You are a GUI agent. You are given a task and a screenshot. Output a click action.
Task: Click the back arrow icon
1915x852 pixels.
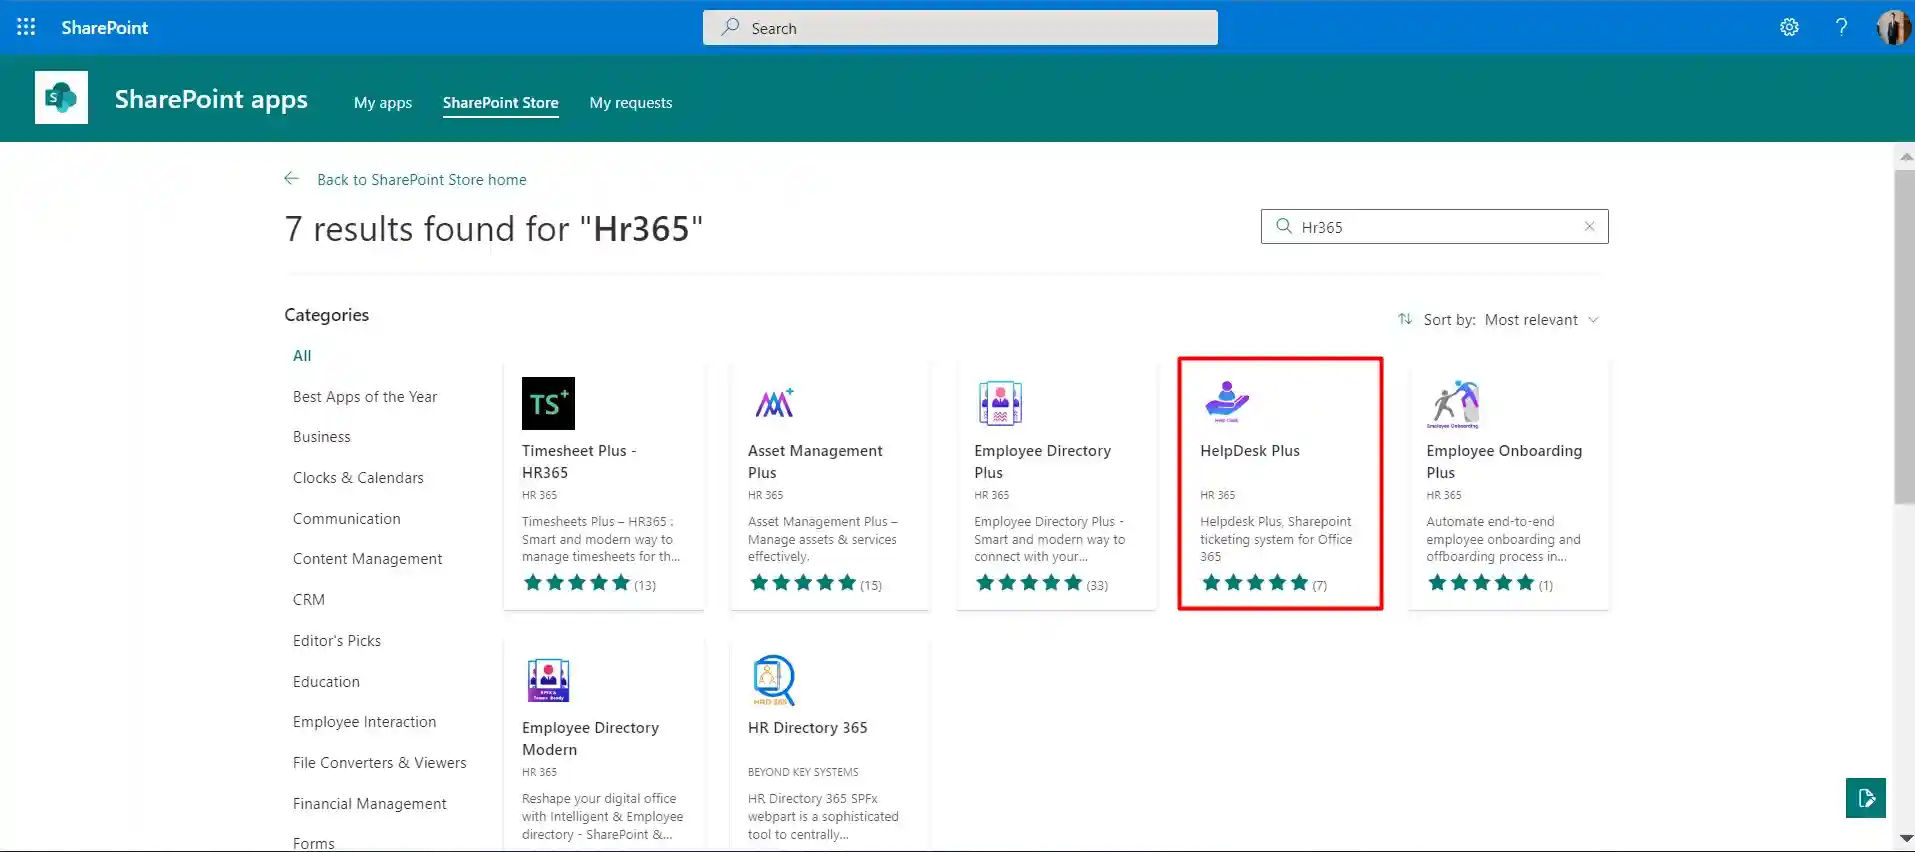[291, 179]
